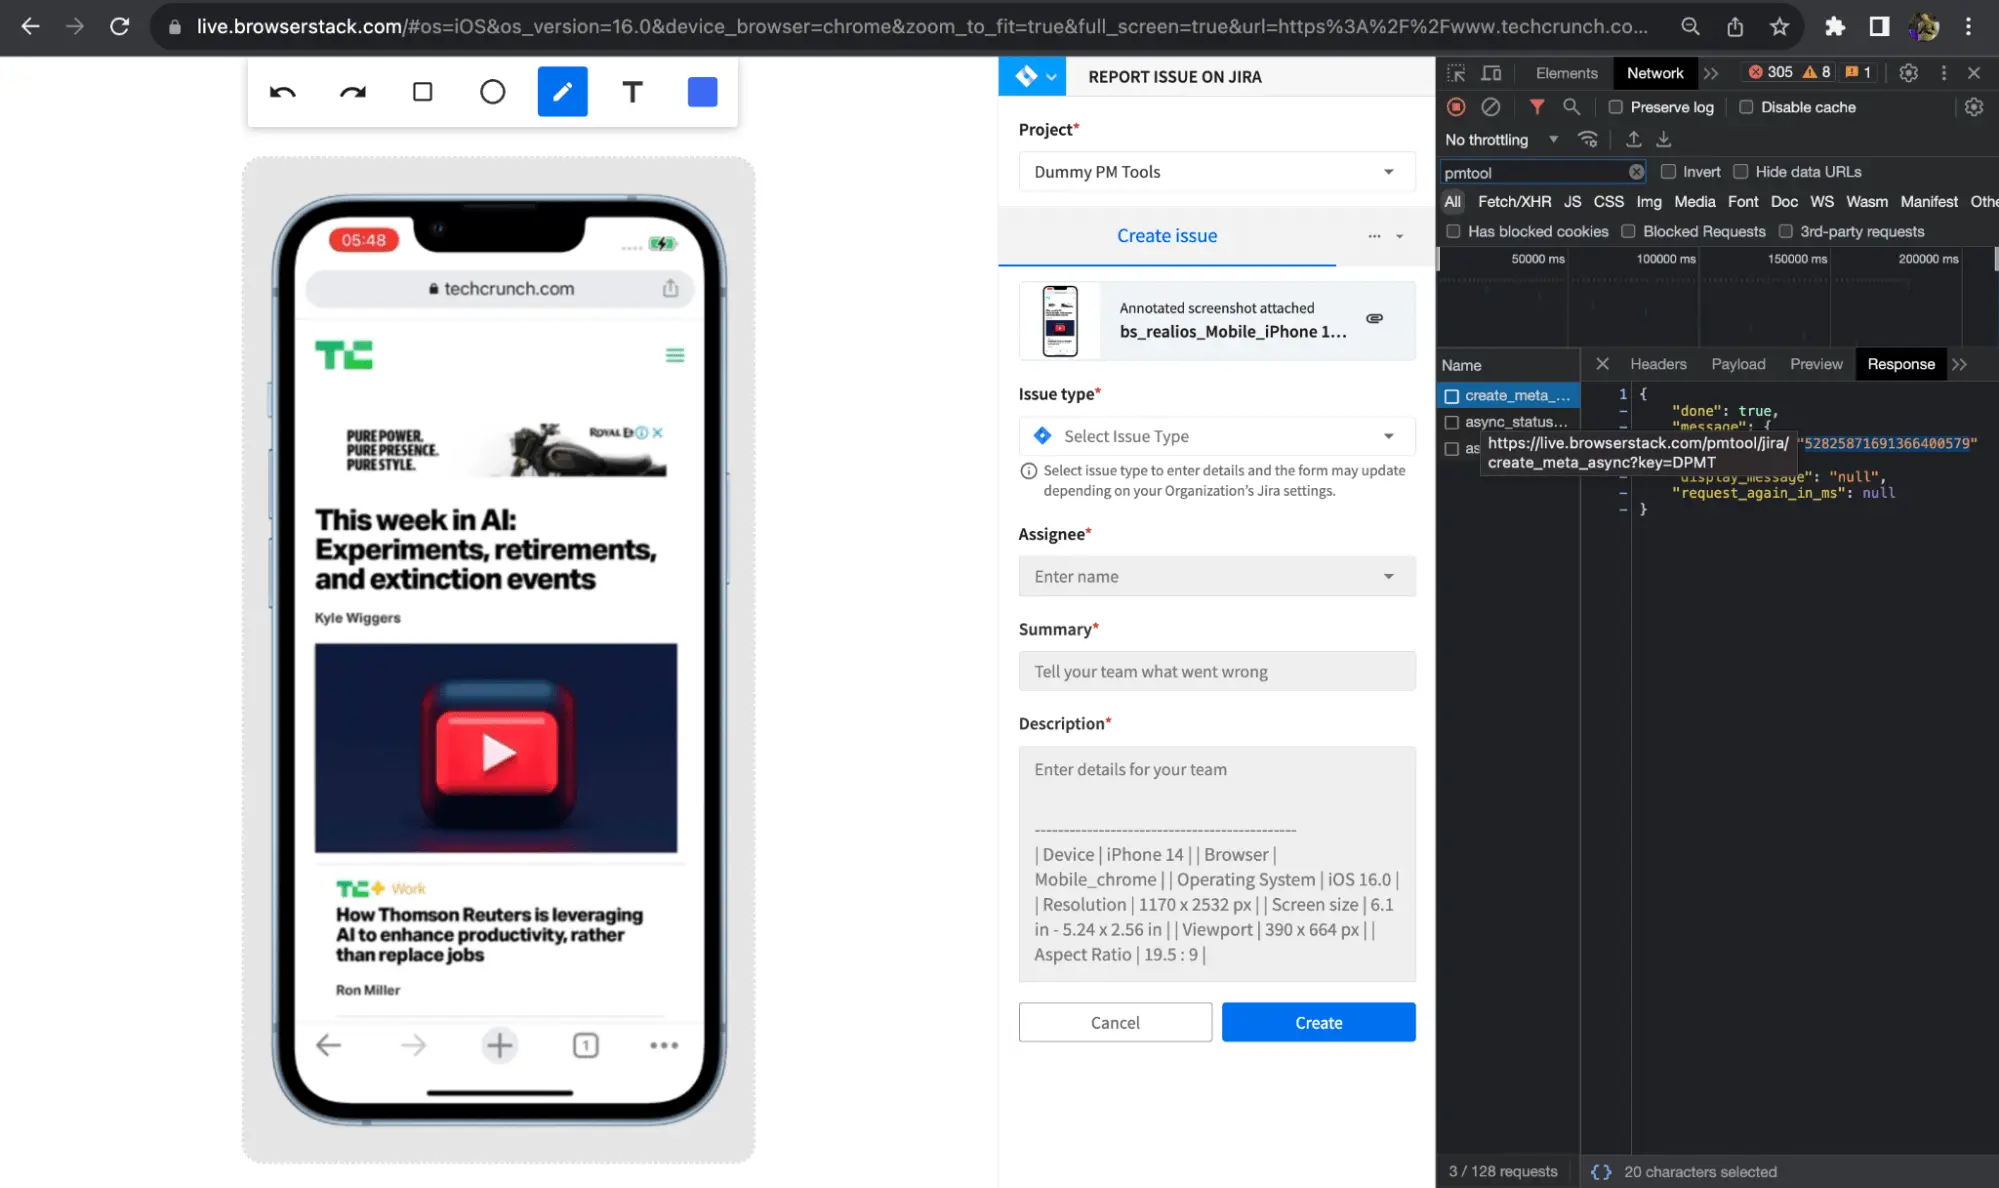Open the Headers tab of the request
This screenshot has height=1188, width=1999.
[x=1658, y=364]
